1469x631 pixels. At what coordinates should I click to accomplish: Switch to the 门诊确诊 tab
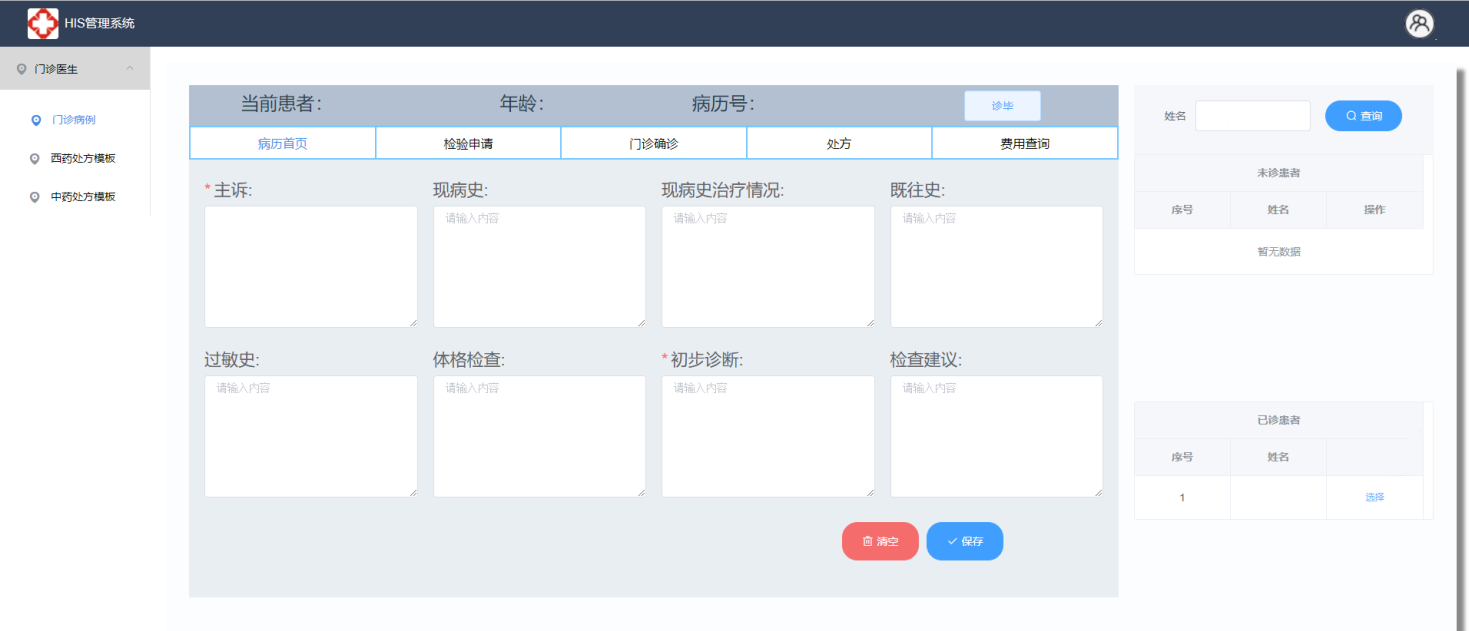click(653, 143)
